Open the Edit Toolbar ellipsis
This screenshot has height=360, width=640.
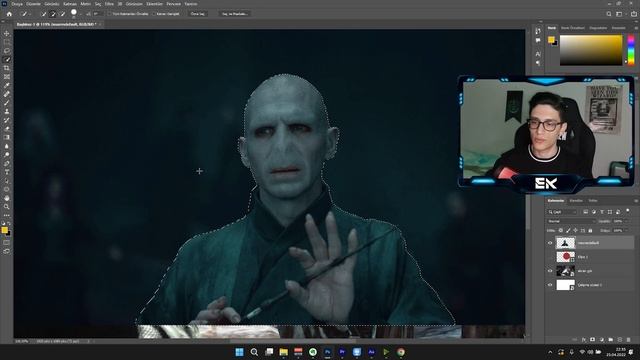pyautogui.click(x=7, y=215)
